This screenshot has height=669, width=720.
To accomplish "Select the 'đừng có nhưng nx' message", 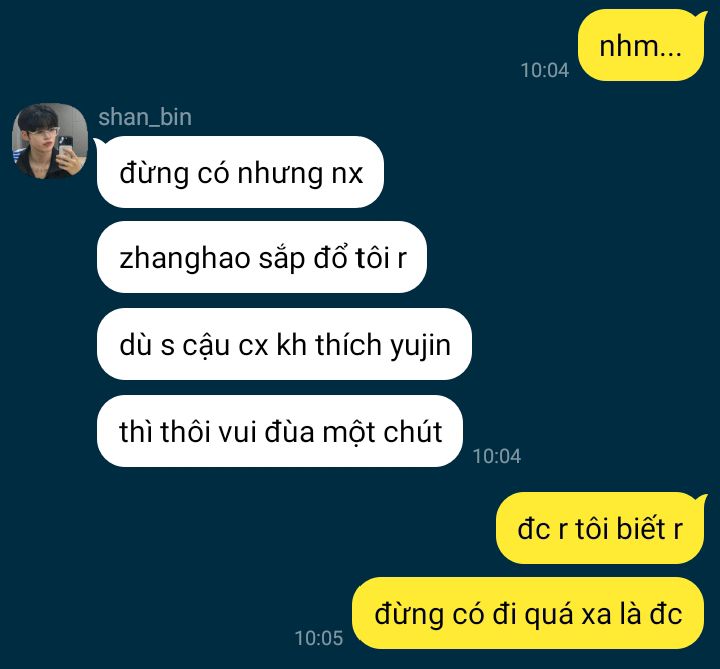I will click(x=240, y=172).
